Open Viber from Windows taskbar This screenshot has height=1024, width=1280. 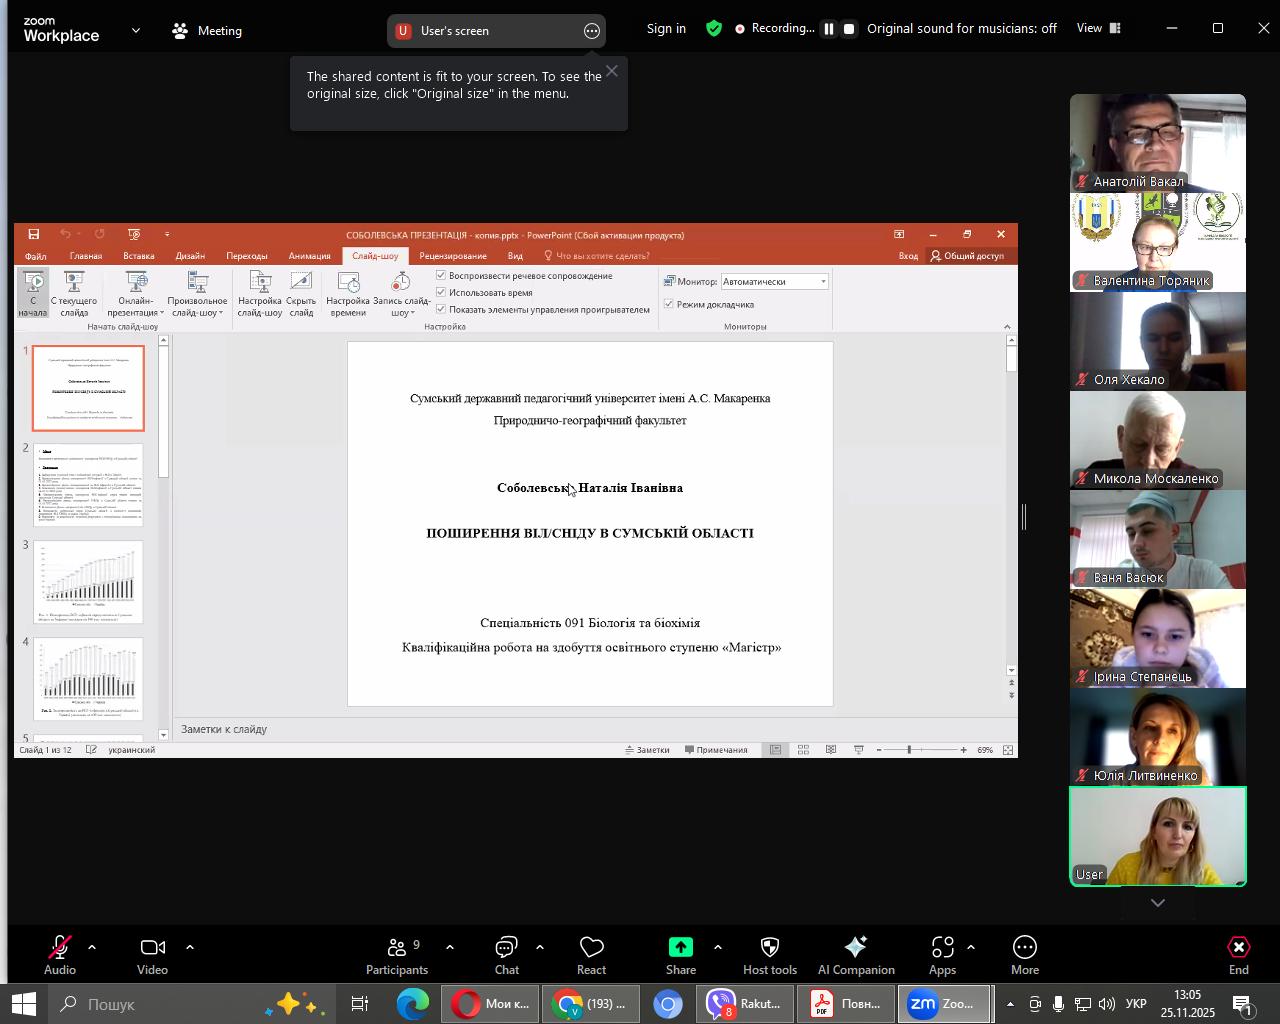[744, 1004]
